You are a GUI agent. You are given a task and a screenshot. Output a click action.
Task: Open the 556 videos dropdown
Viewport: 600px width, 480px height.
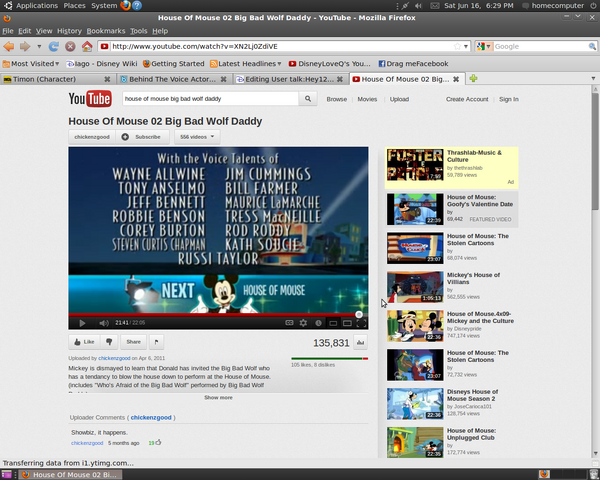pyautogui.click(x=197, y=137)
